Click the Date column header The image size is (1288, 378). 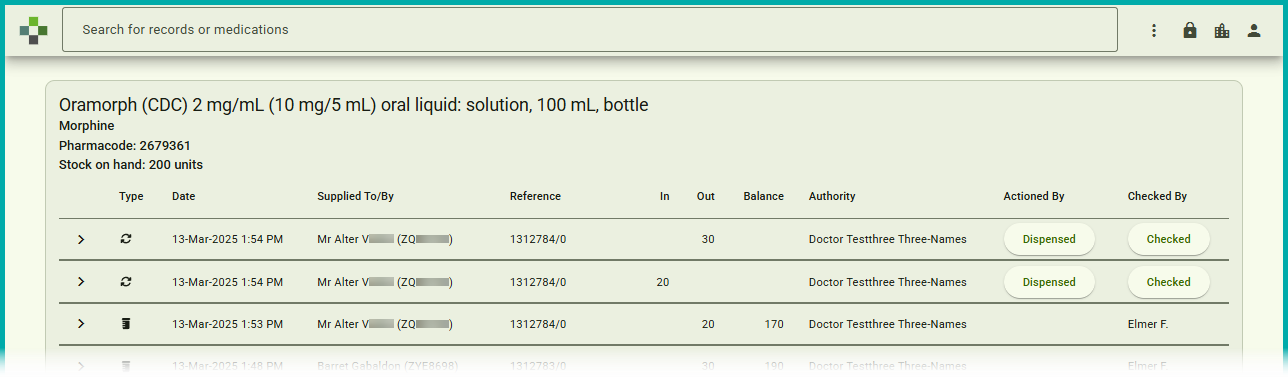tap(184, 196)
